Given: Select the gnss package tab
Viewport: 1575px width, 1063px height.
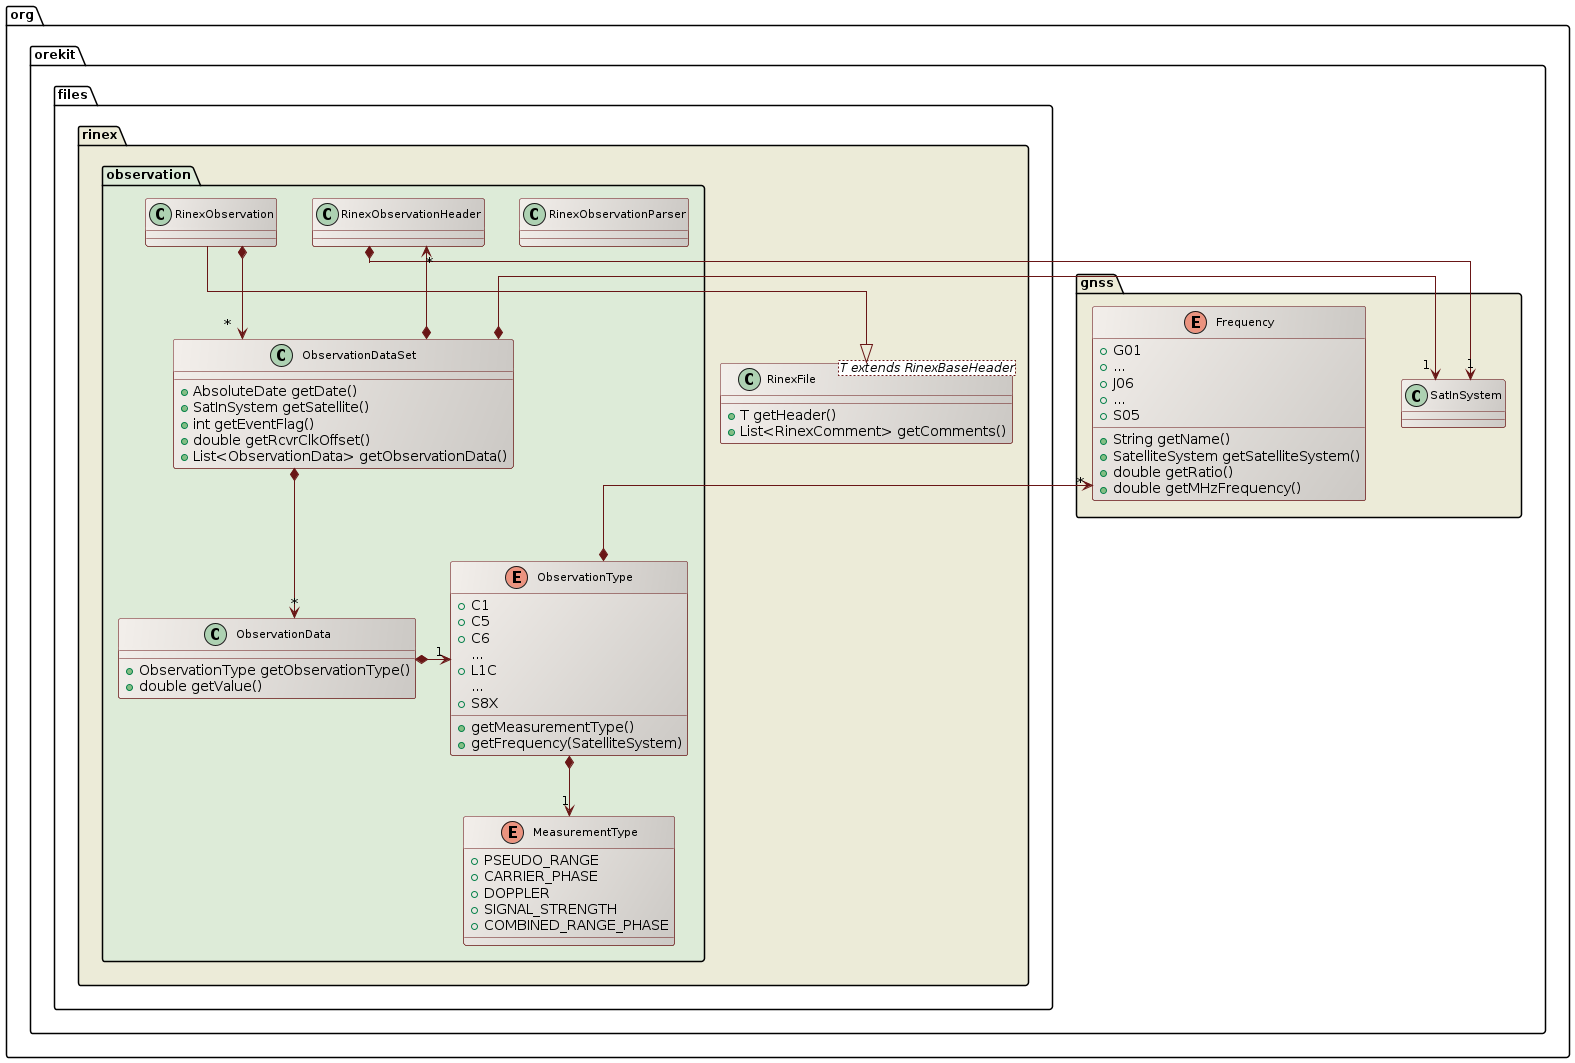Looking at the screenshot, I should click(1097, 283).
